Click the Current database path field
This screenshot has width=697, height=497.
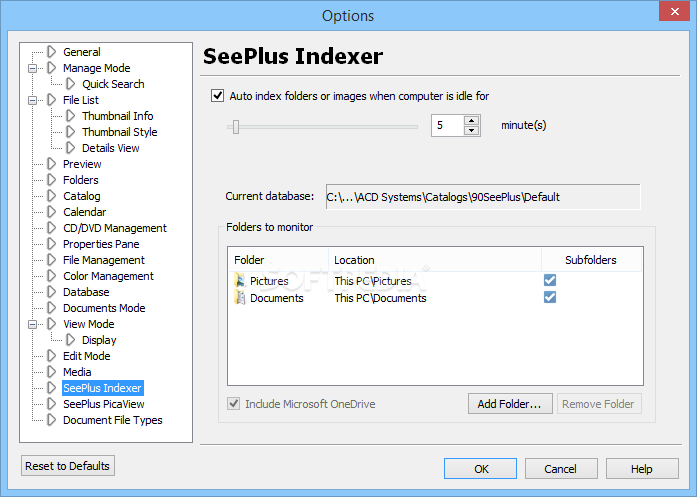(483, 196)
